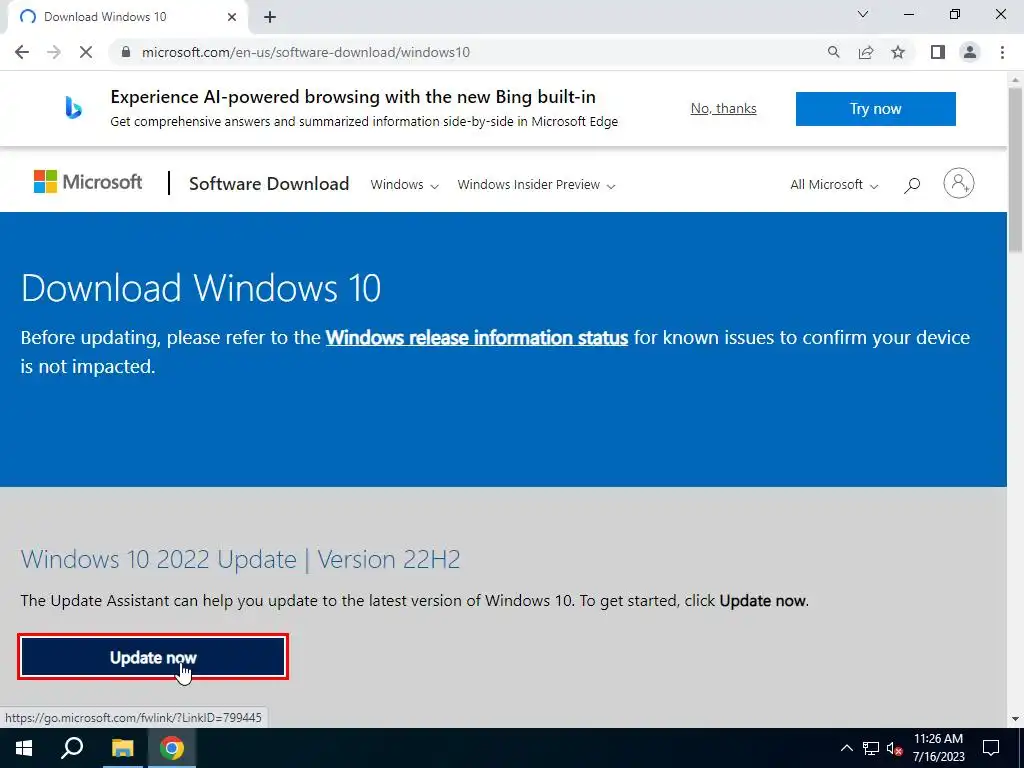
Task: Expand the All Microsoft menu
Action: 834,185
